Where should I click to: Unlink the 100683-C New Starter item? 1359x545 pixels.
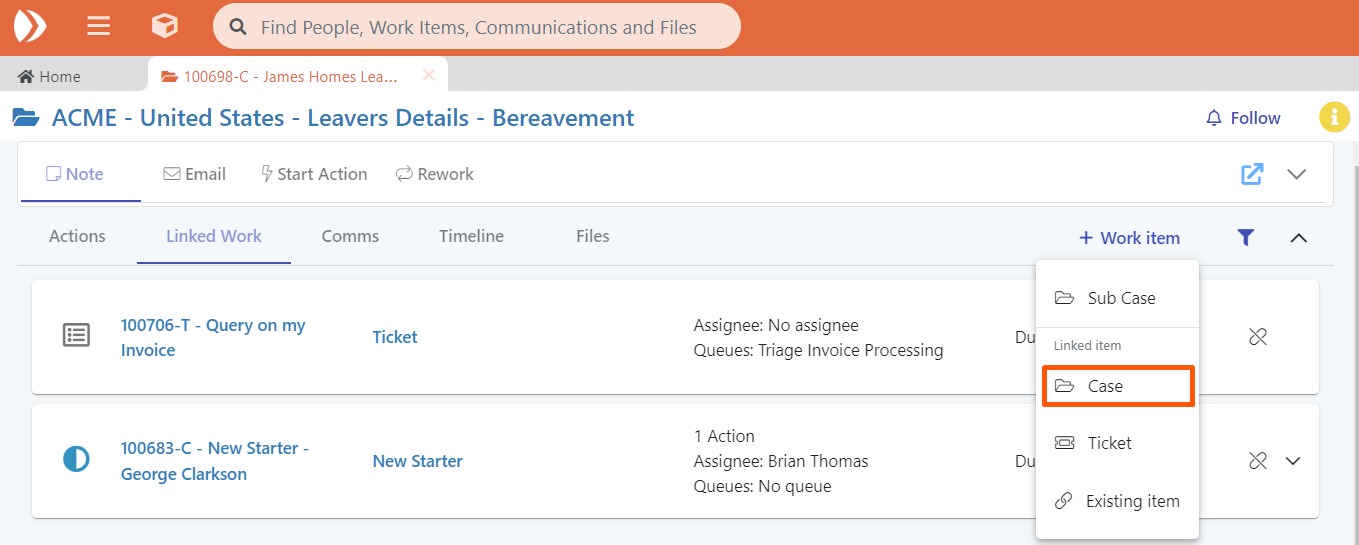1258,461
